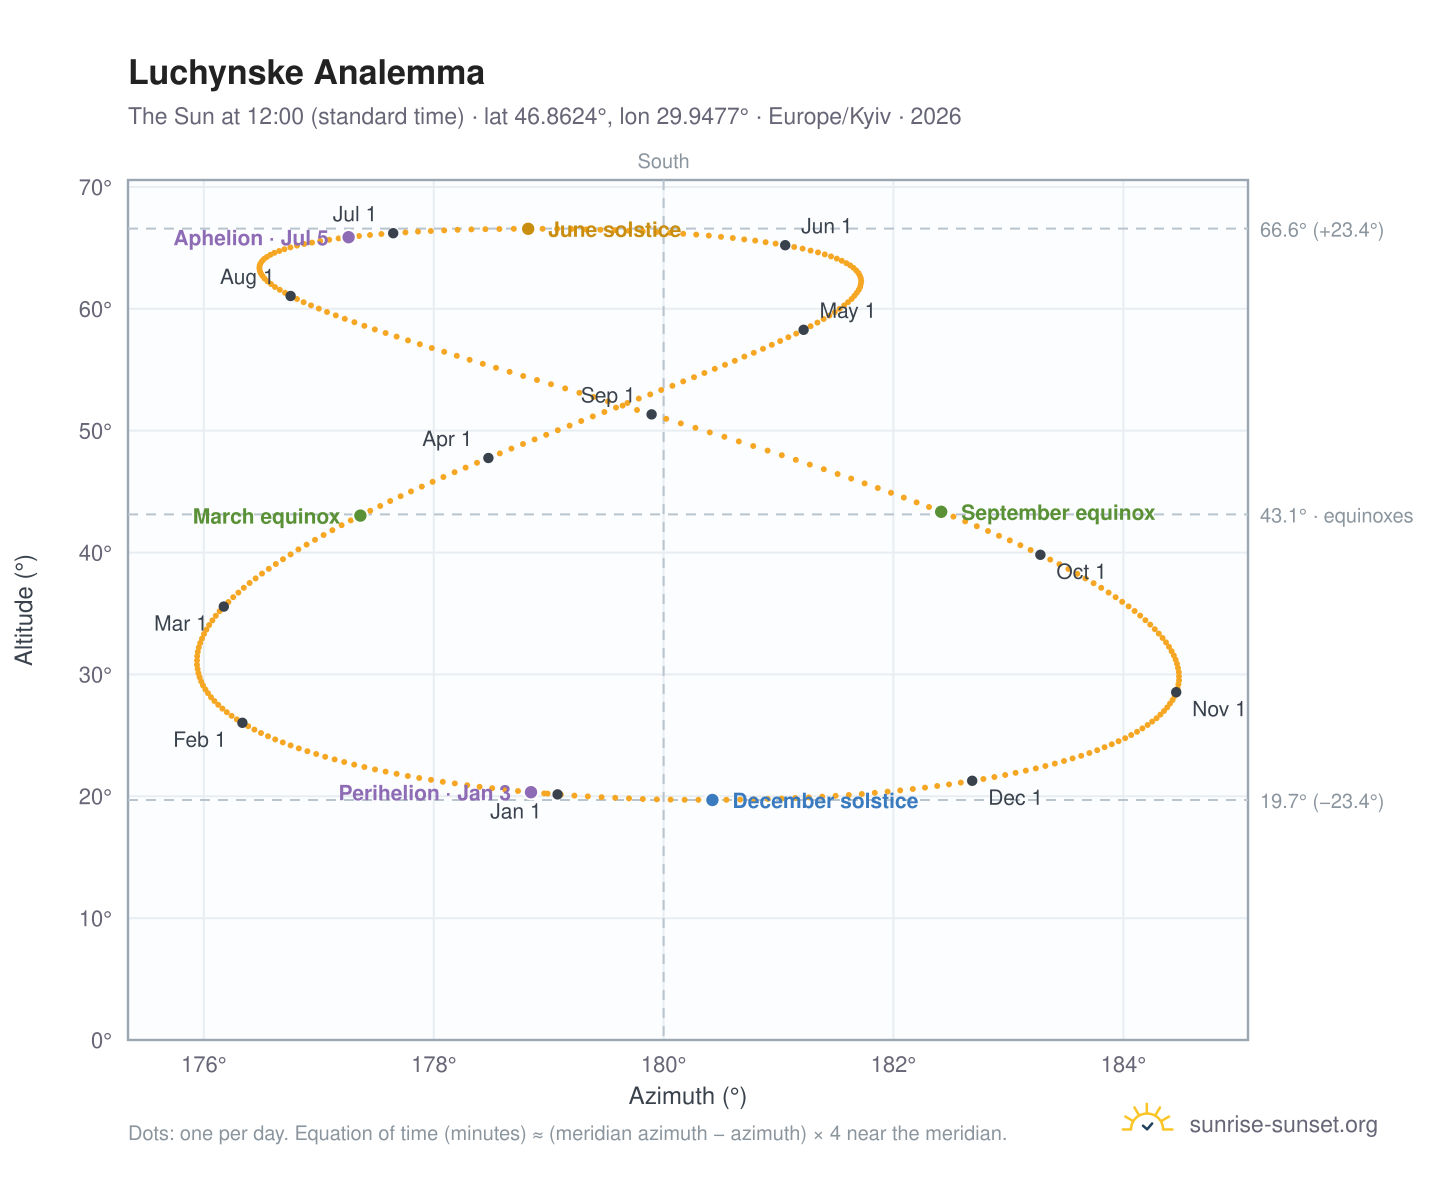Click the September equinox green dot
Image resolution: width=1448 pixels, height=1188 pixels.
941,512
